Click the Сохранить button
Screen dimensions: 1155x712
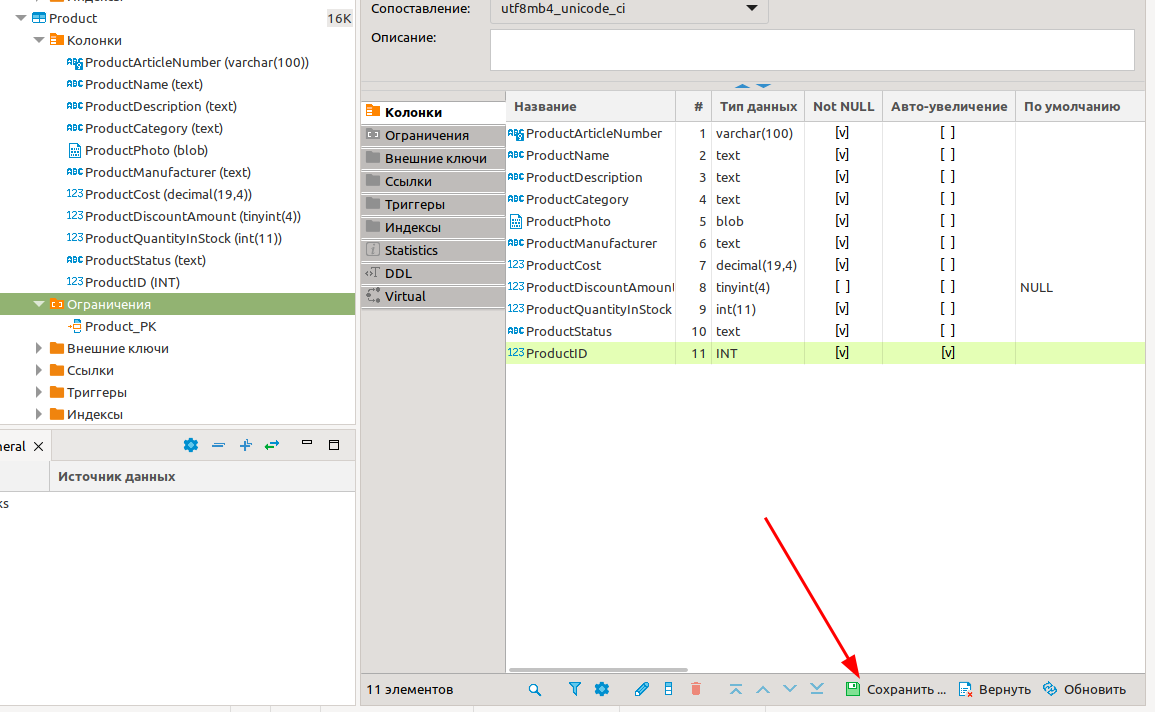pos(895,689)
